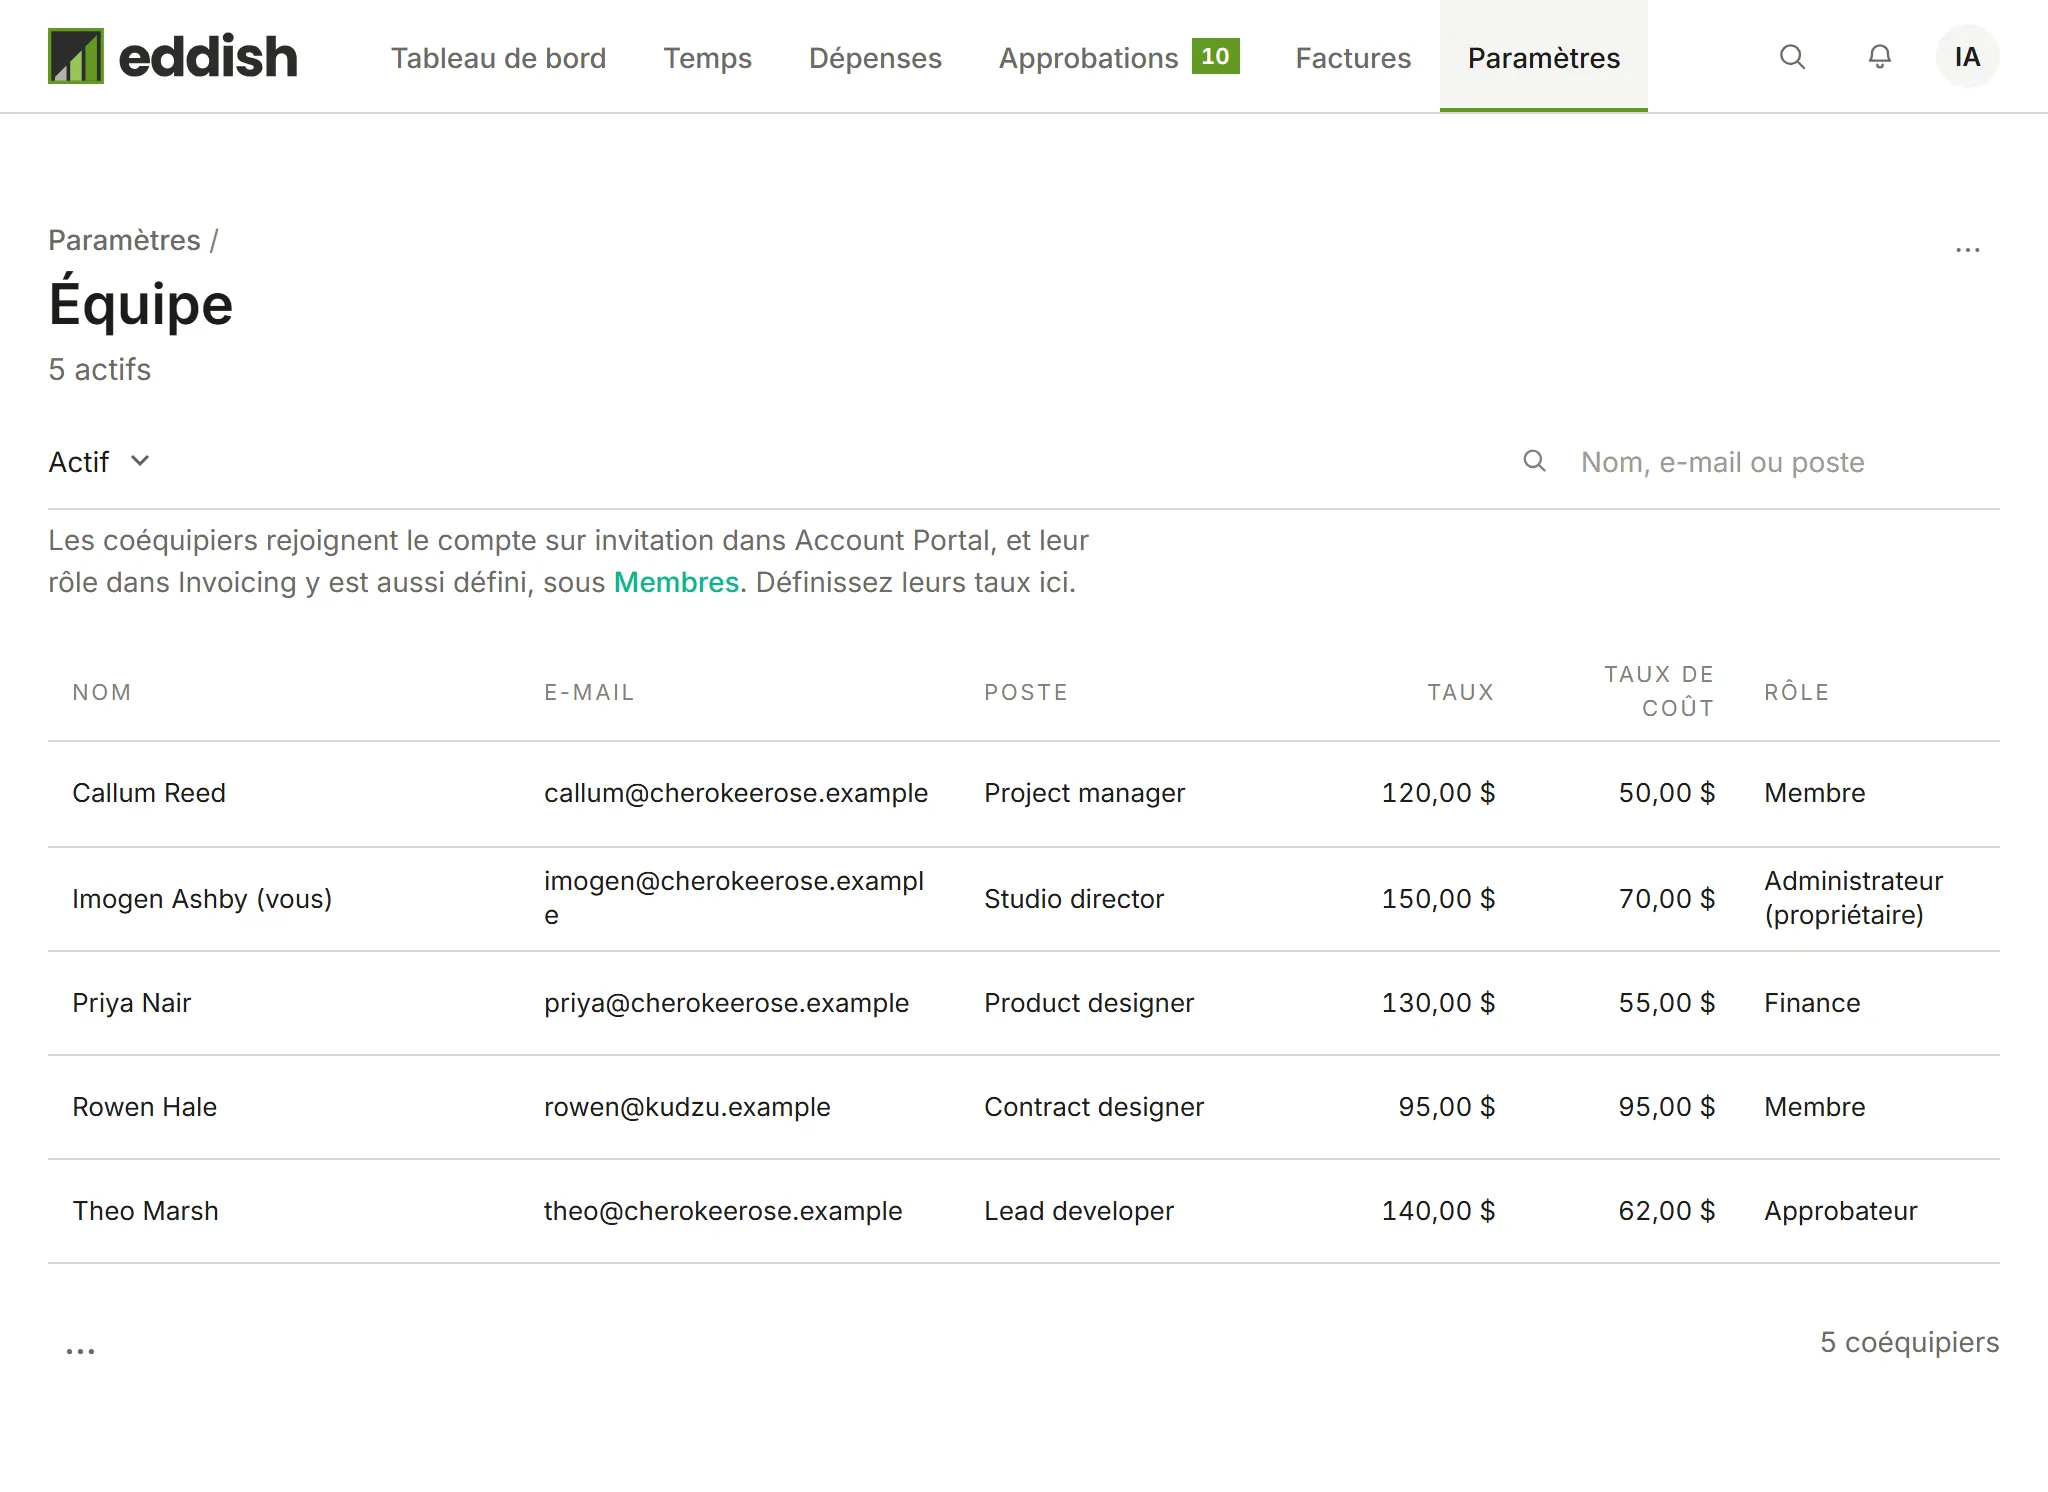Switch to the Dépenses tab
Screen dimensions: 2048x1492
tap(875, 58)
